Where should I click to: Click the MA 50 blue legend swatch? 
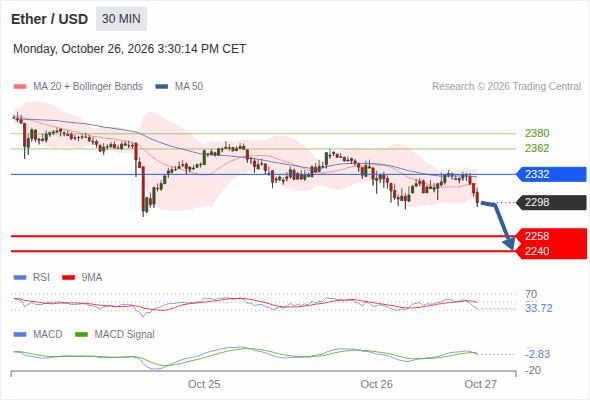pyautogui.click(x=162, y=87)
